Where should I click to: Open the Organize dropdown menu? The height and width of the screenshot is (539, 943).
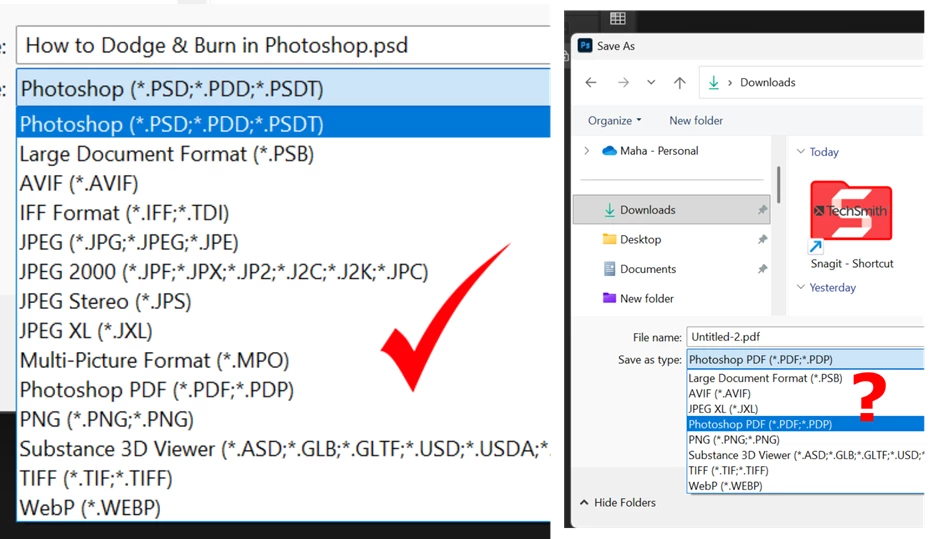pos(615,120)
